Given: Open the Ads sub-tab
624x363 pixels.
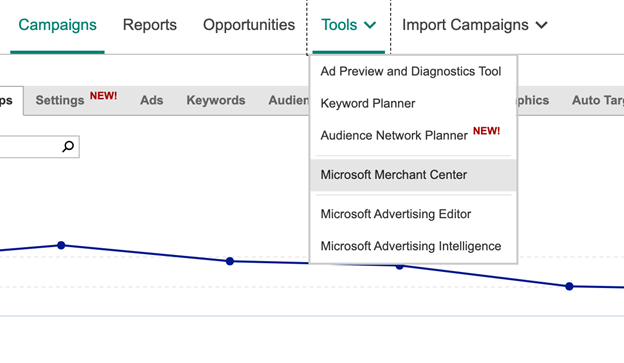Looking at the screenshot, I should click(152, 100).
